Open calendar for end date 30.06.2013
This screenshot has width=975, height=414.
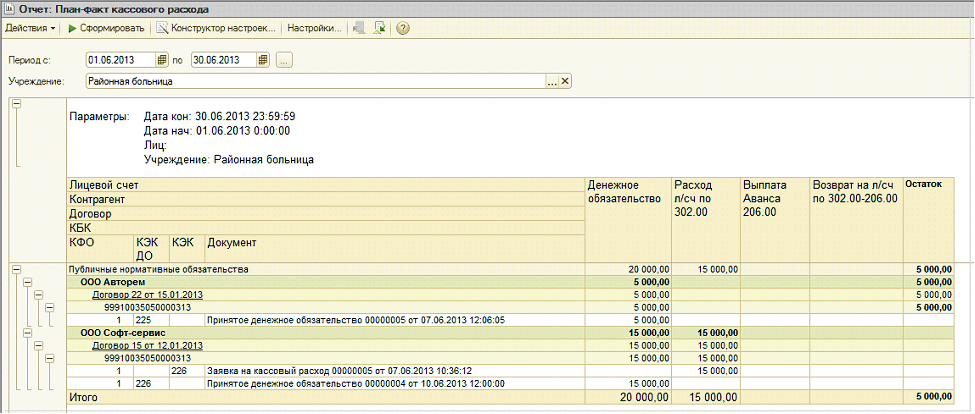coord(262,60)
